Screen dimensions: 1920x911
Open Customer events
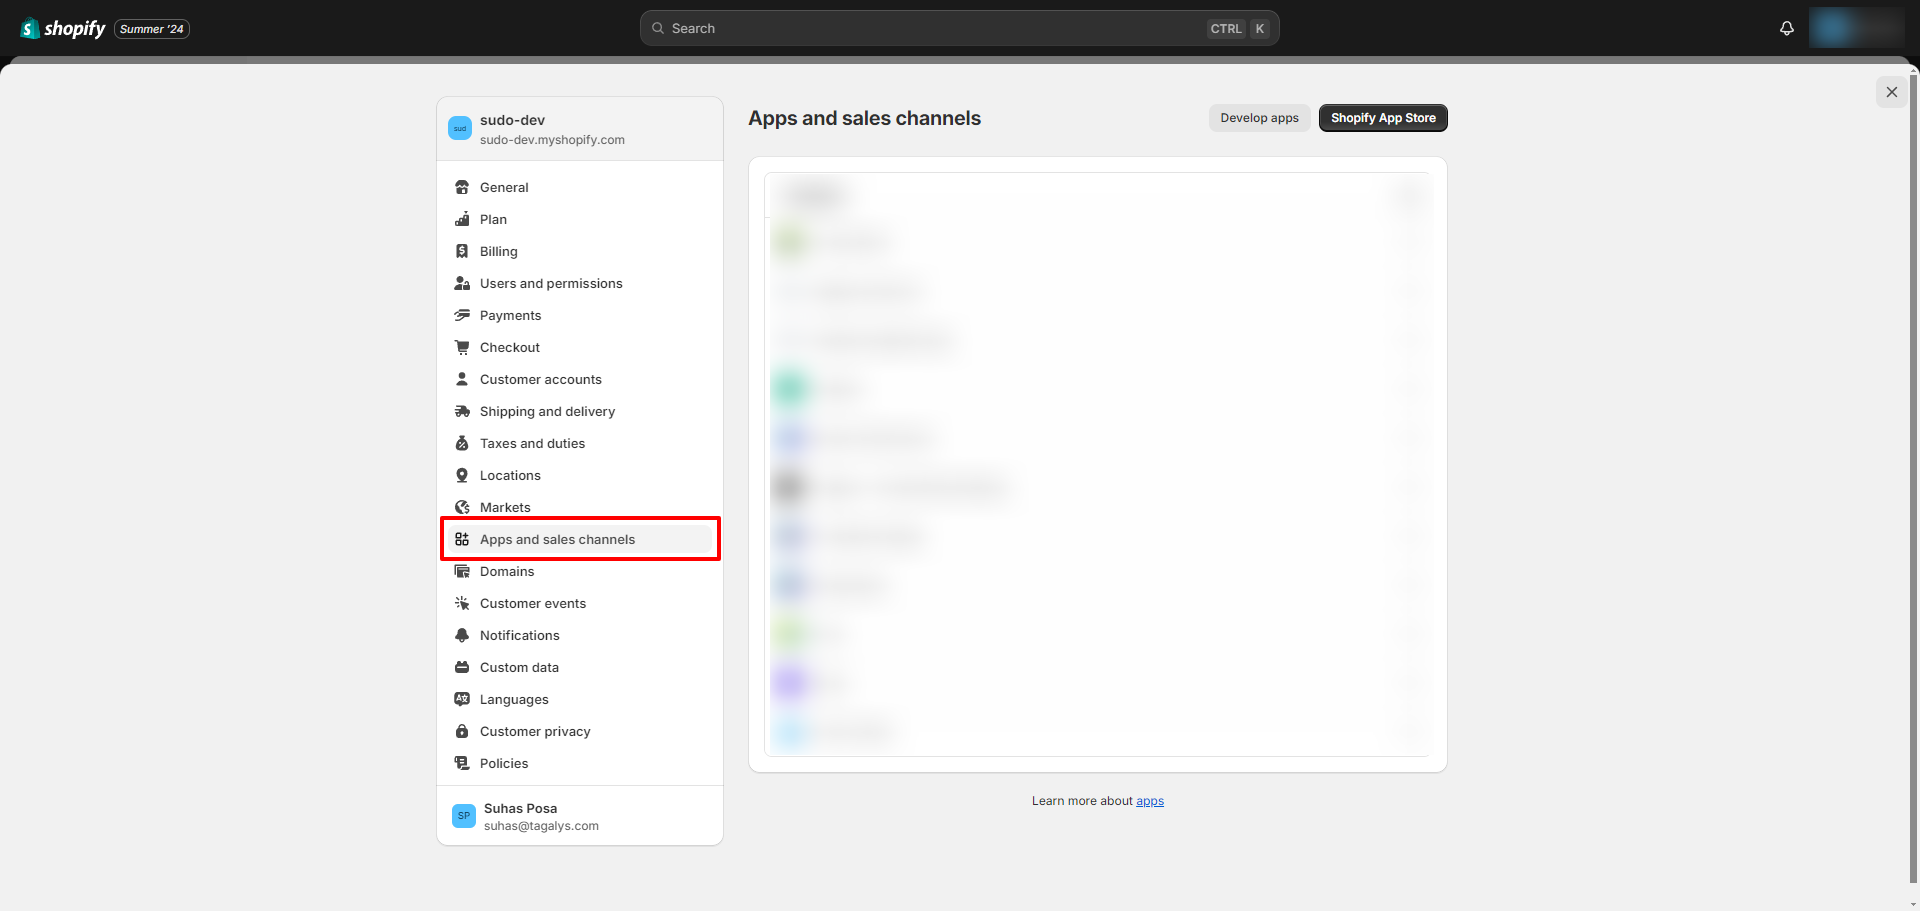pyautogui.click(x=580, y=603)
